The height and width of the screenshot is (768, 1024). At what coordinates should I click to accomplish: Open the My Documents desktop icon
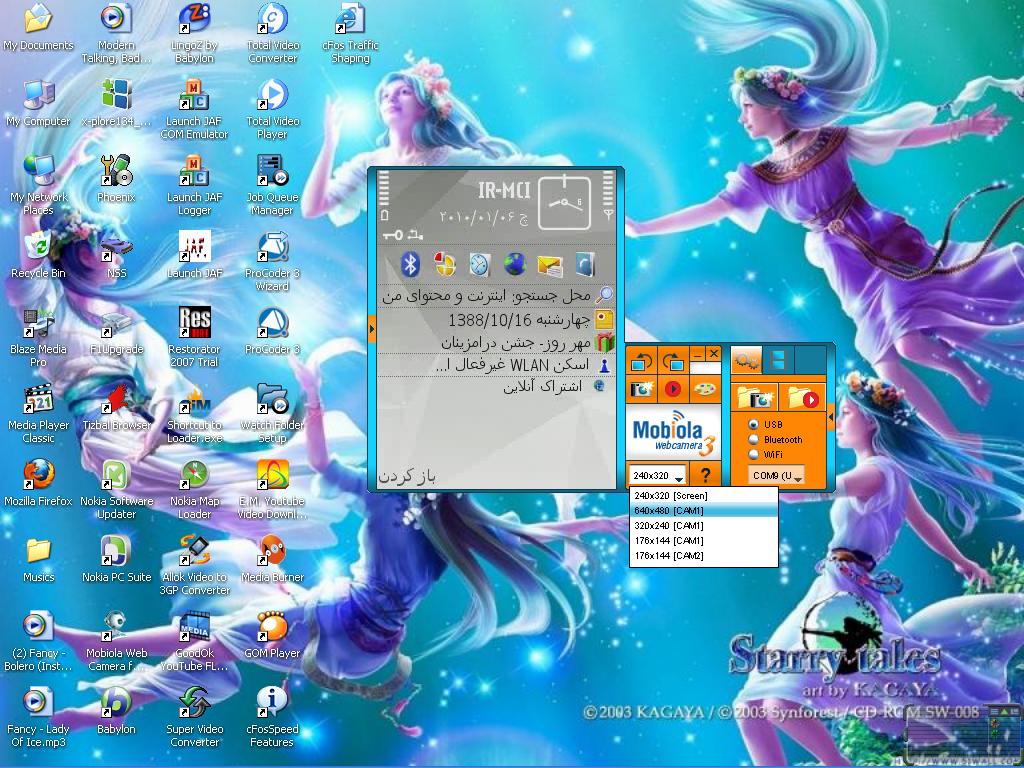pos(39,28)
